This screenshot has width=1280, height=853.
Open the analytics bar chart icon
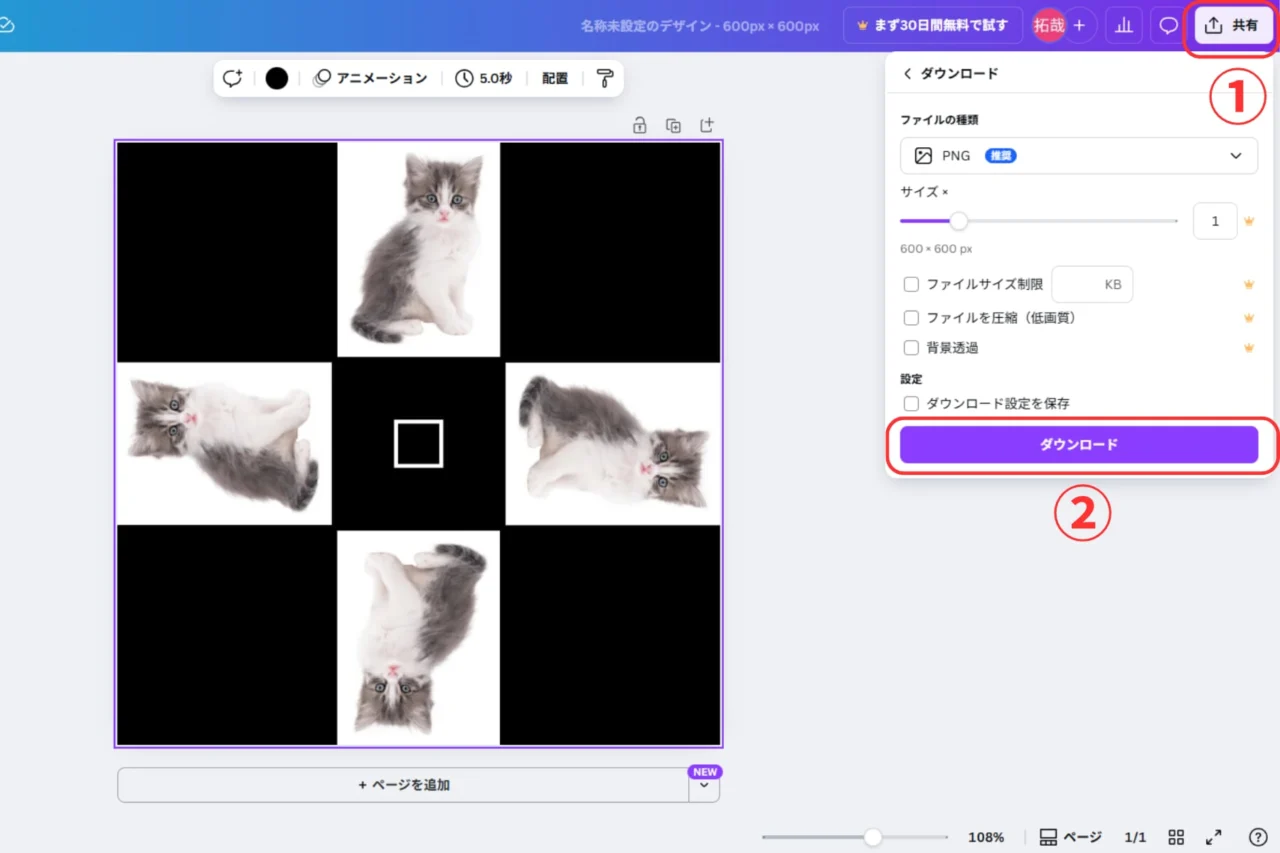1123,26
